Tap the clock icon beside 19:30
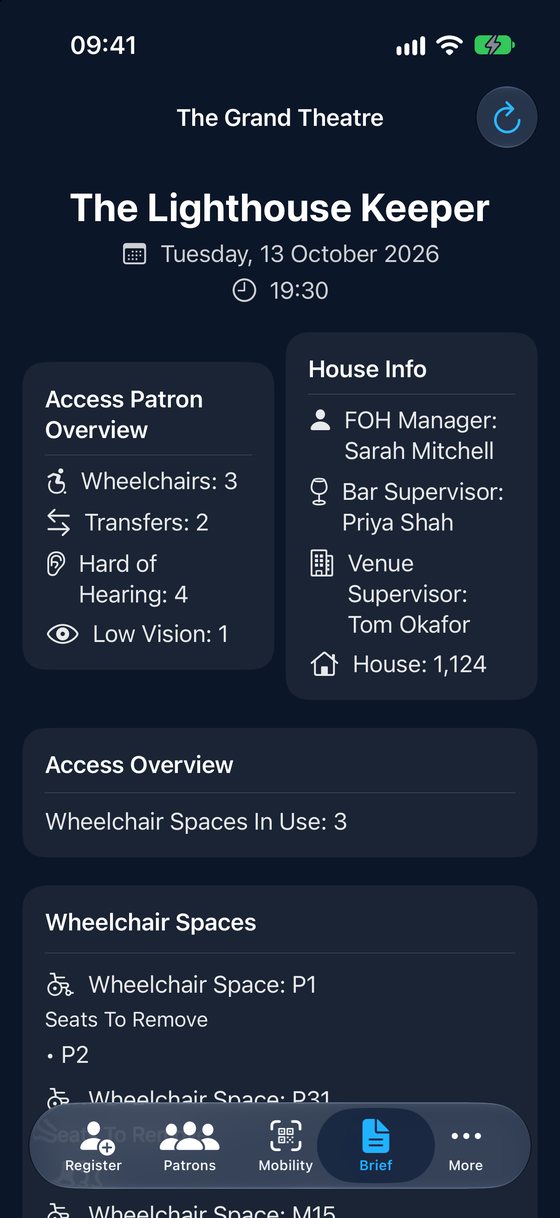Image resolution: width=560 pixels, height=1218 pixels. pos(244,291)
